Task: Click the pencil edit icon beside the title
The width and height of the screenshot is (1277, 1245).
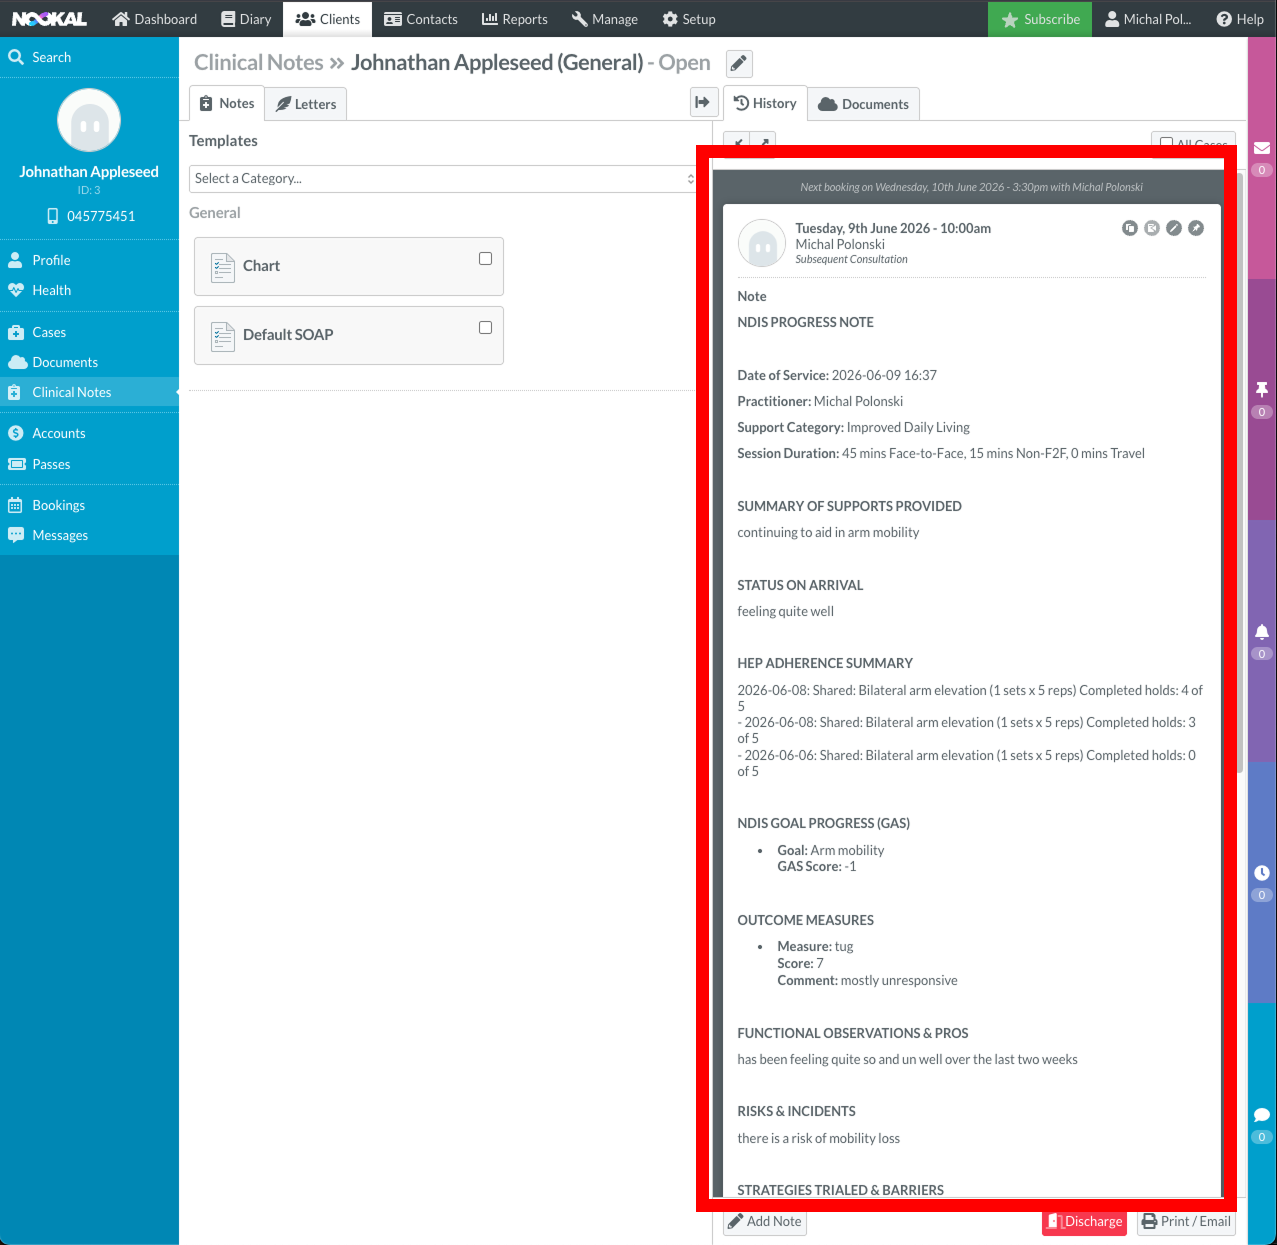Action: click(x=738, y=63)
